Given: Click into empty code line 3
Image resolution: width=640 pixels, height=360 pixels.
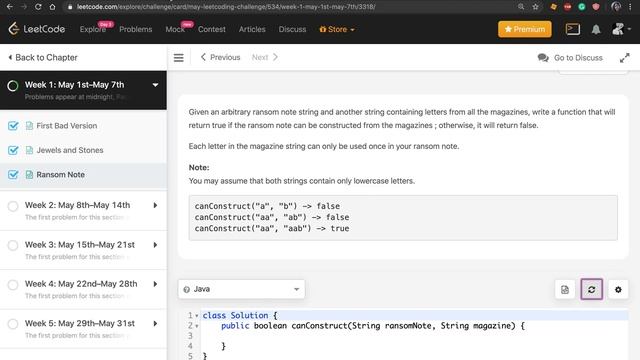Looking at the screenshot, I should click(x=414, y=336).
